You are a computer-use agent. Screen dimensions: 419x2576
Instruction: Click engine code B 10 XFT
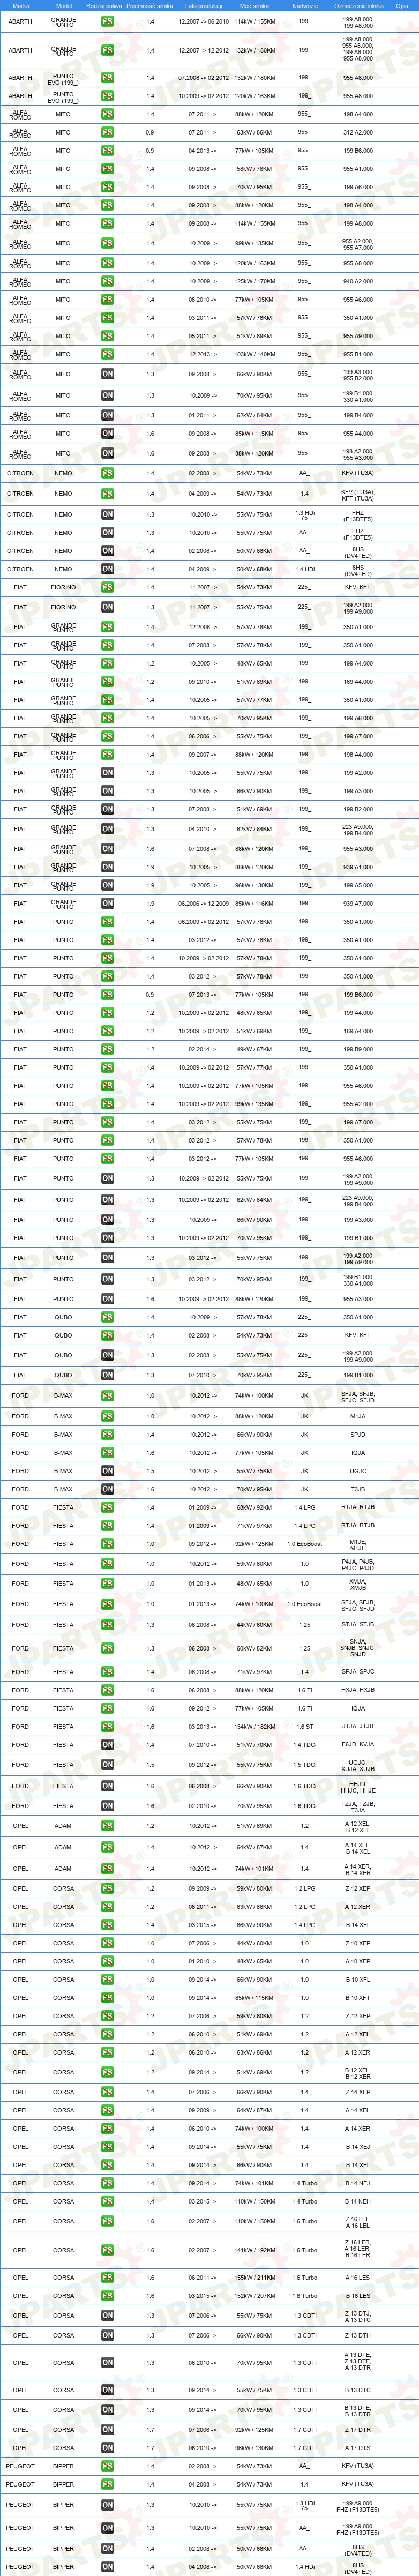[358, 1998]
